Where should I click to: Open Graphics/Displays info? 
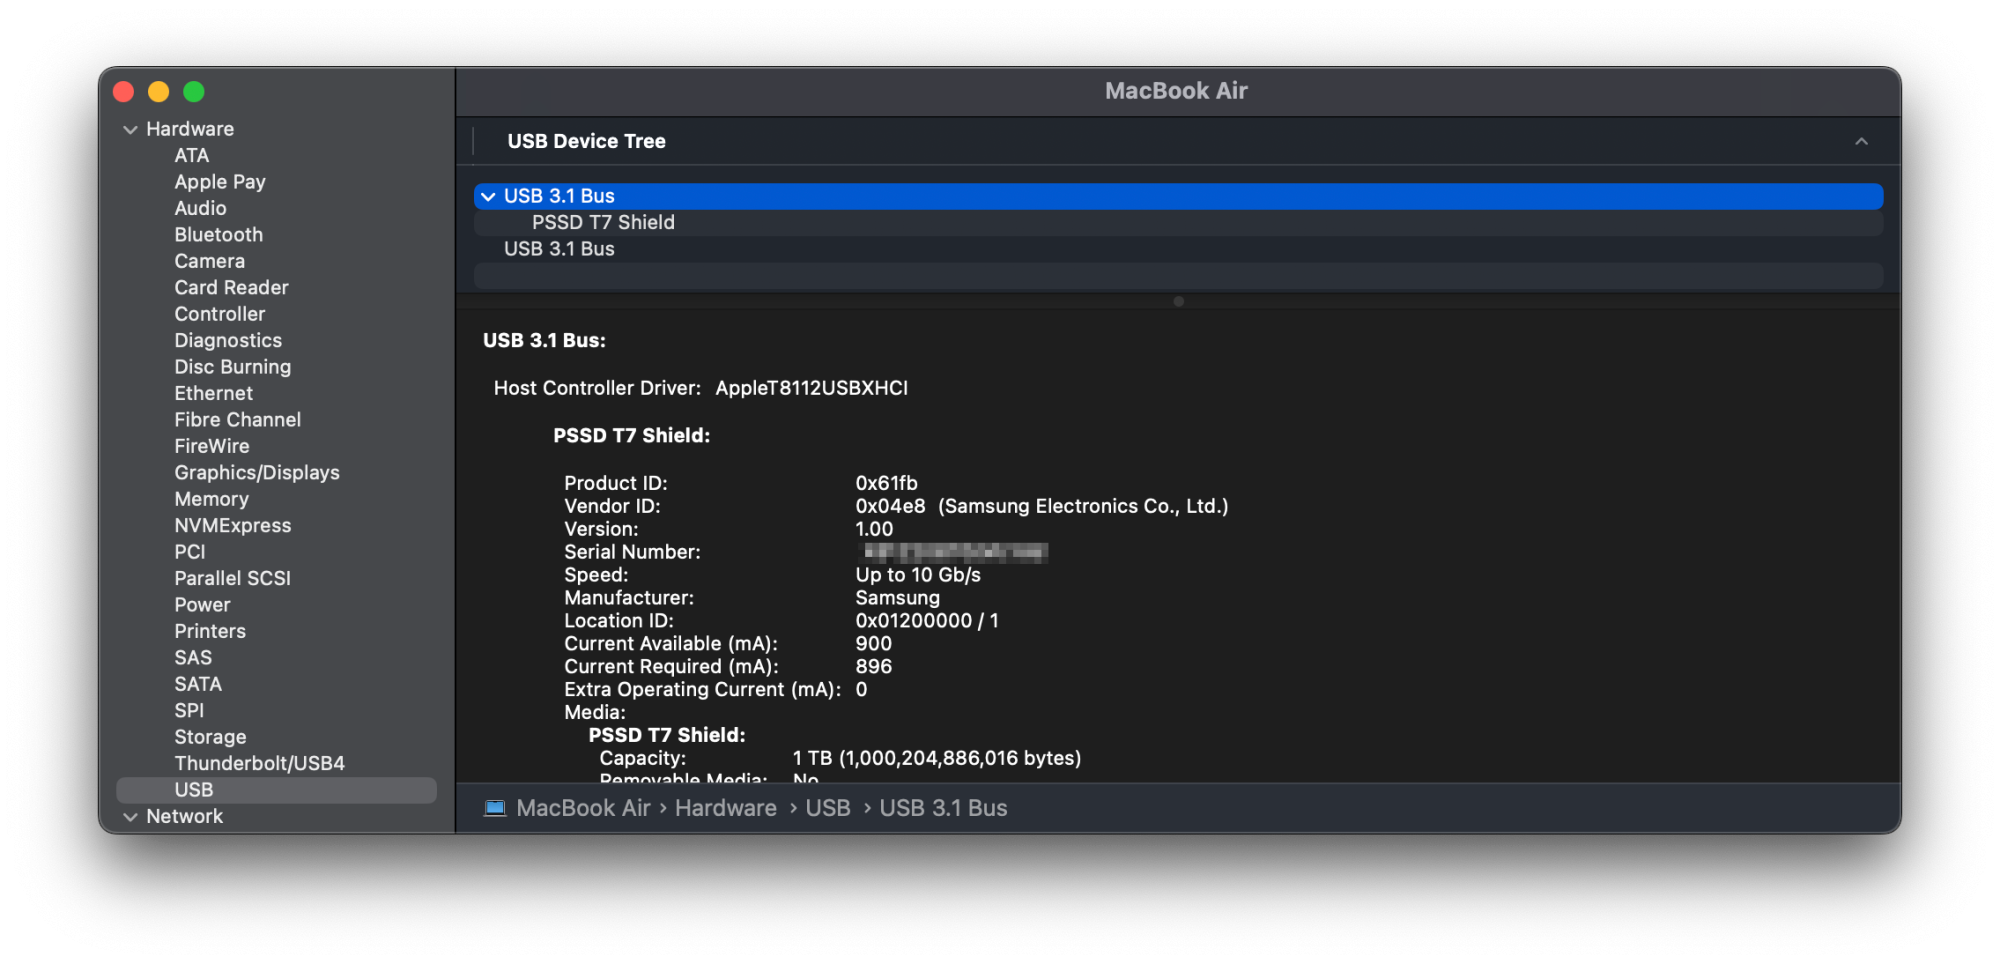[x=257, y=473]
